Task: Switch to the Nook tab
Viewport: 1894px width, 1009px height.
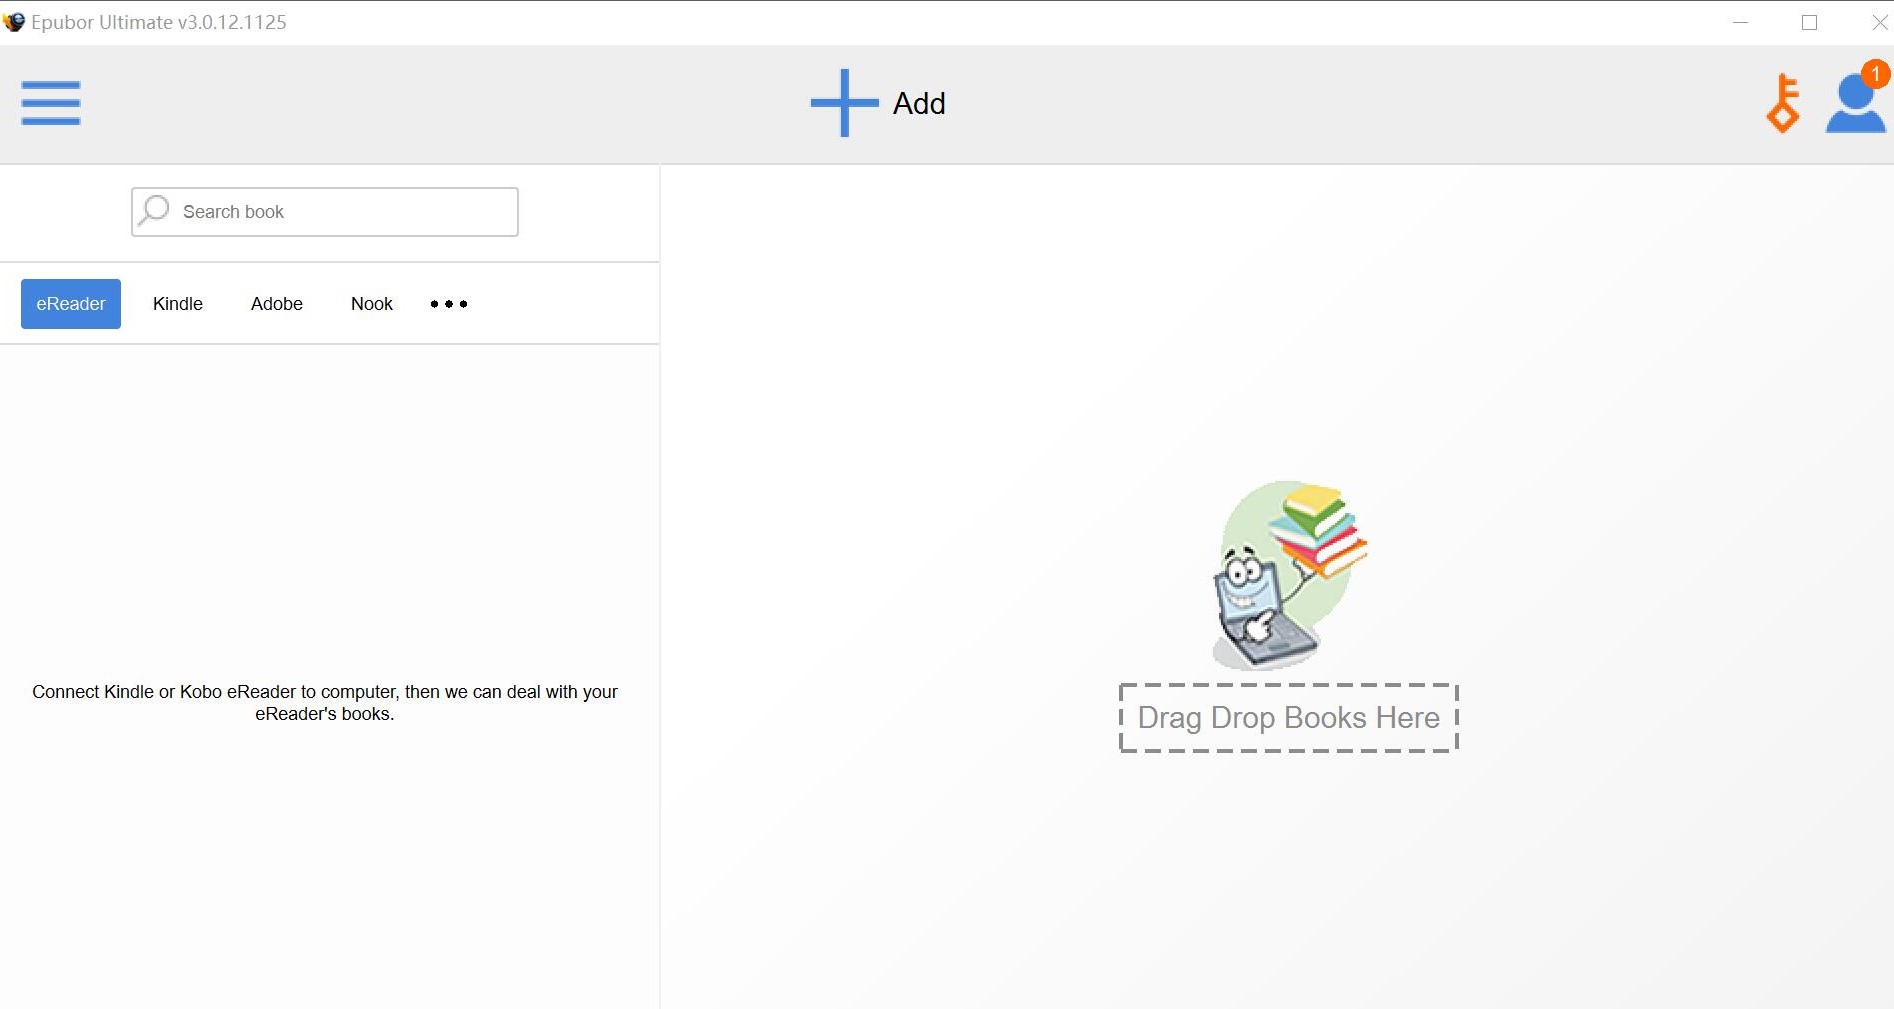Action: click(x=372, y=304)
